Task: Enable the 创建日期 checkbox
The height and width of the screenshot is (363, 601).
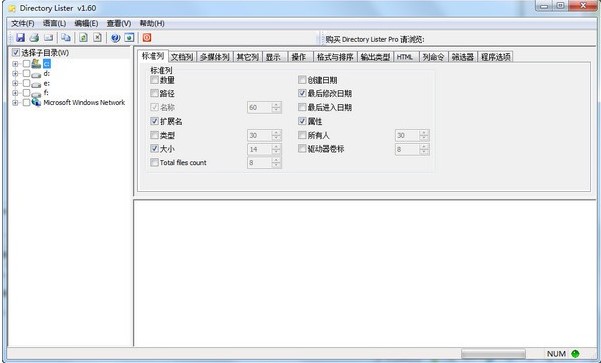Action: tap(302, 80)
